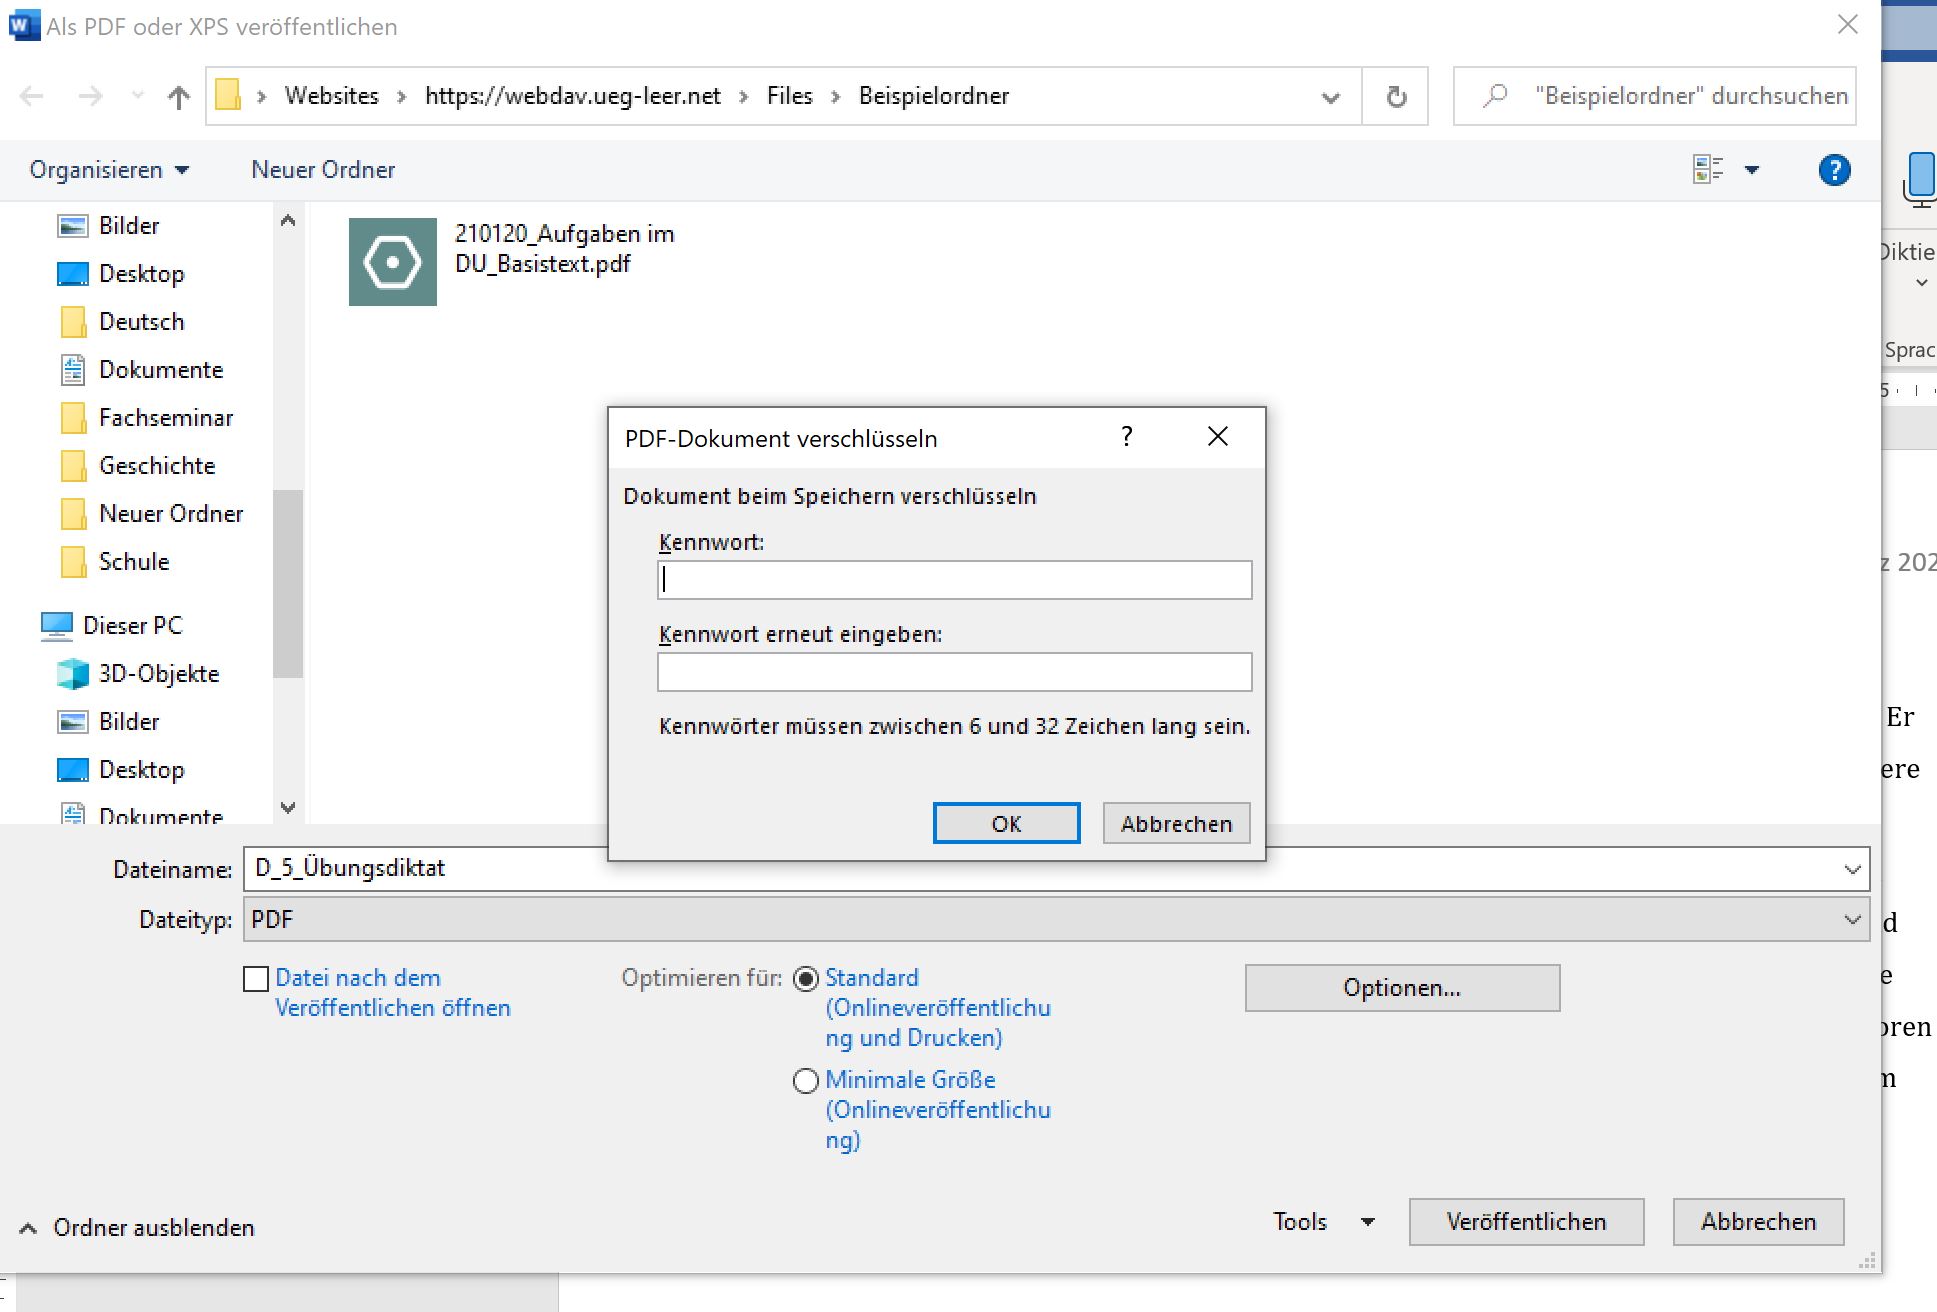The height and width of the screenshot is (1312, 1937).
Task: Click the blue help question mark icon
Action: [1833, 170]
